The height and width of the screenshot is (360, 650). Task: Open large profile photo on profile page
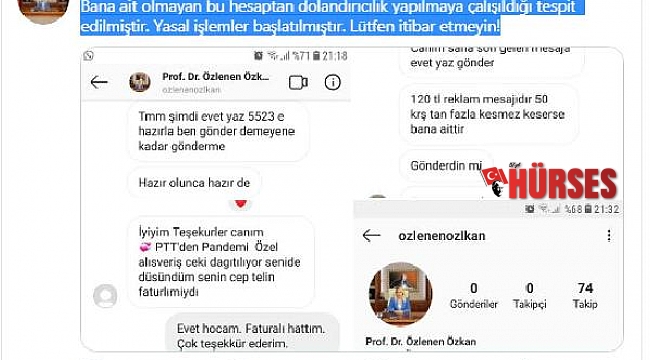[400, 294]
